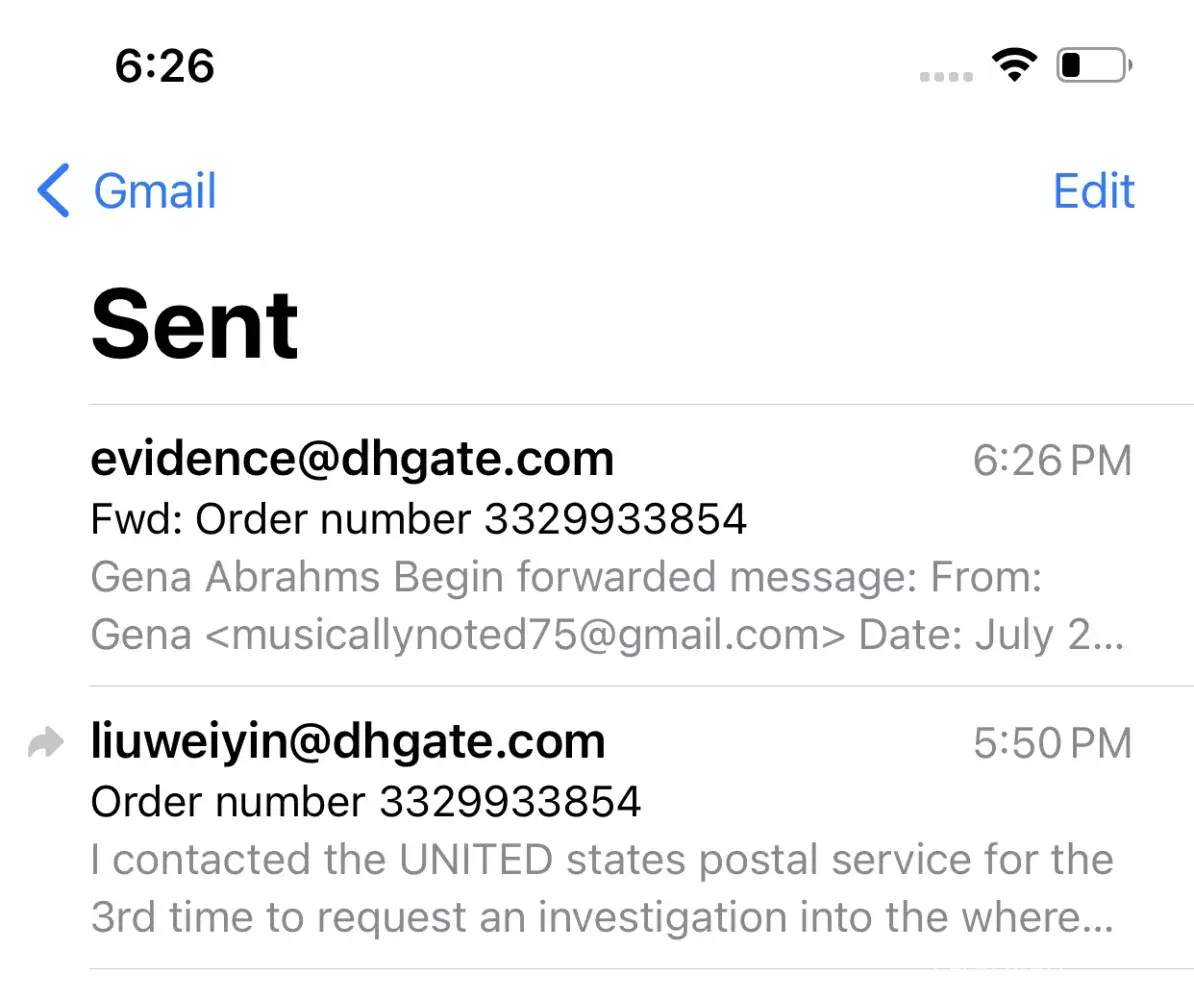Select the Fwd: Order number 3329933854 subject
The height and width of the screenshot is (1000, 1194).
click(419, 519)
